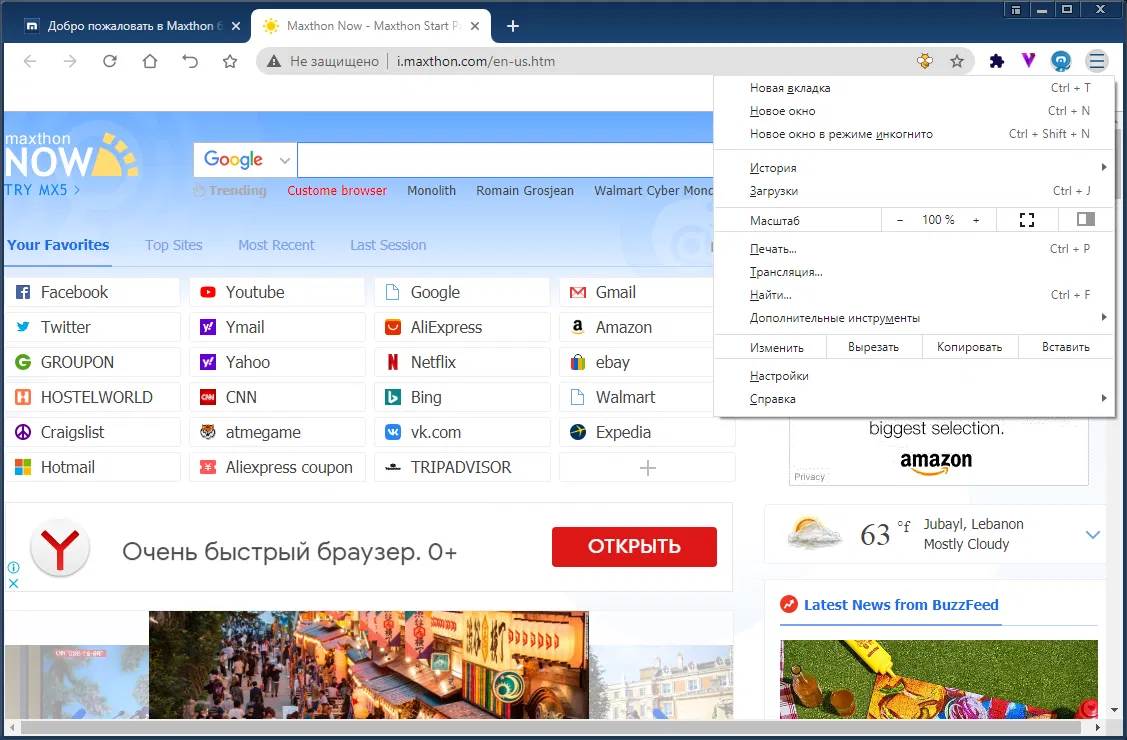Expand the Google search engine dropdown

click(x=285, y=160)
